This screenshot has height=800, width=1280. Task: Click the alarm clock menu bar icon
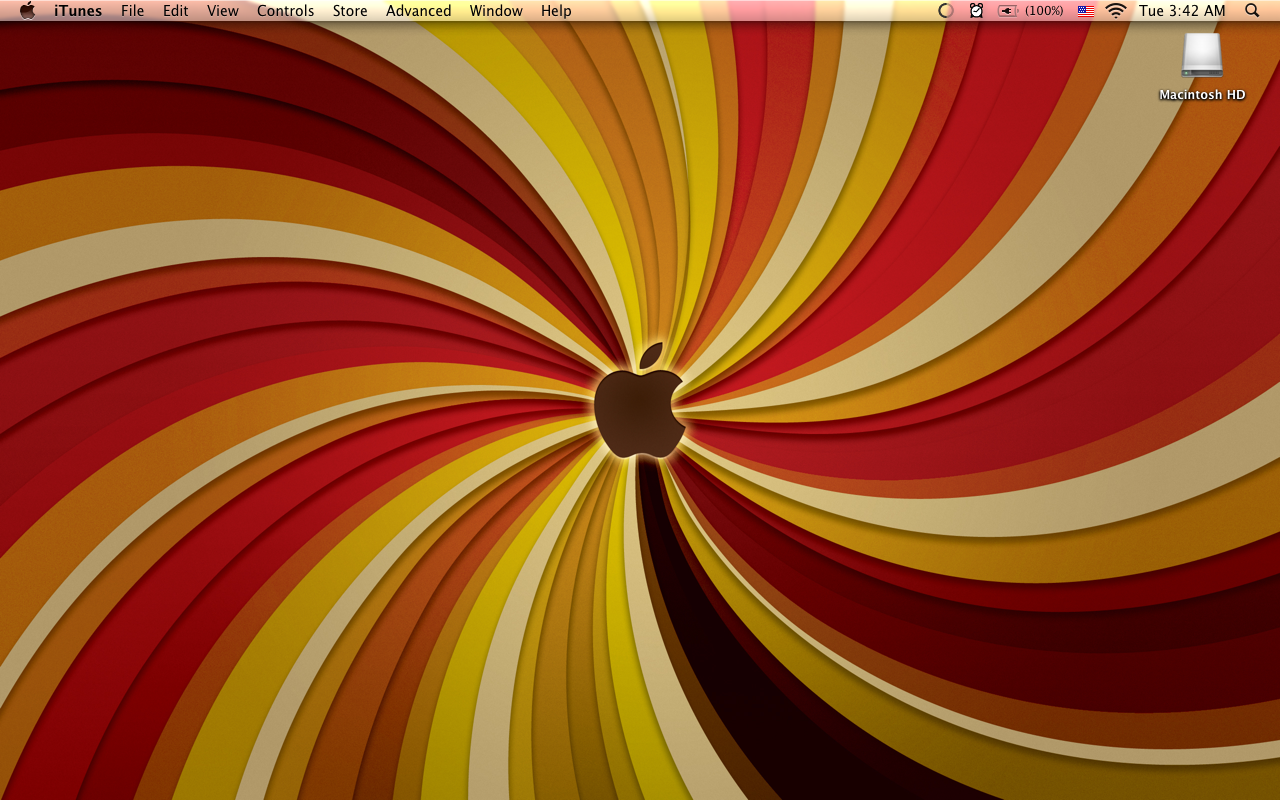(x=977, y=11)
